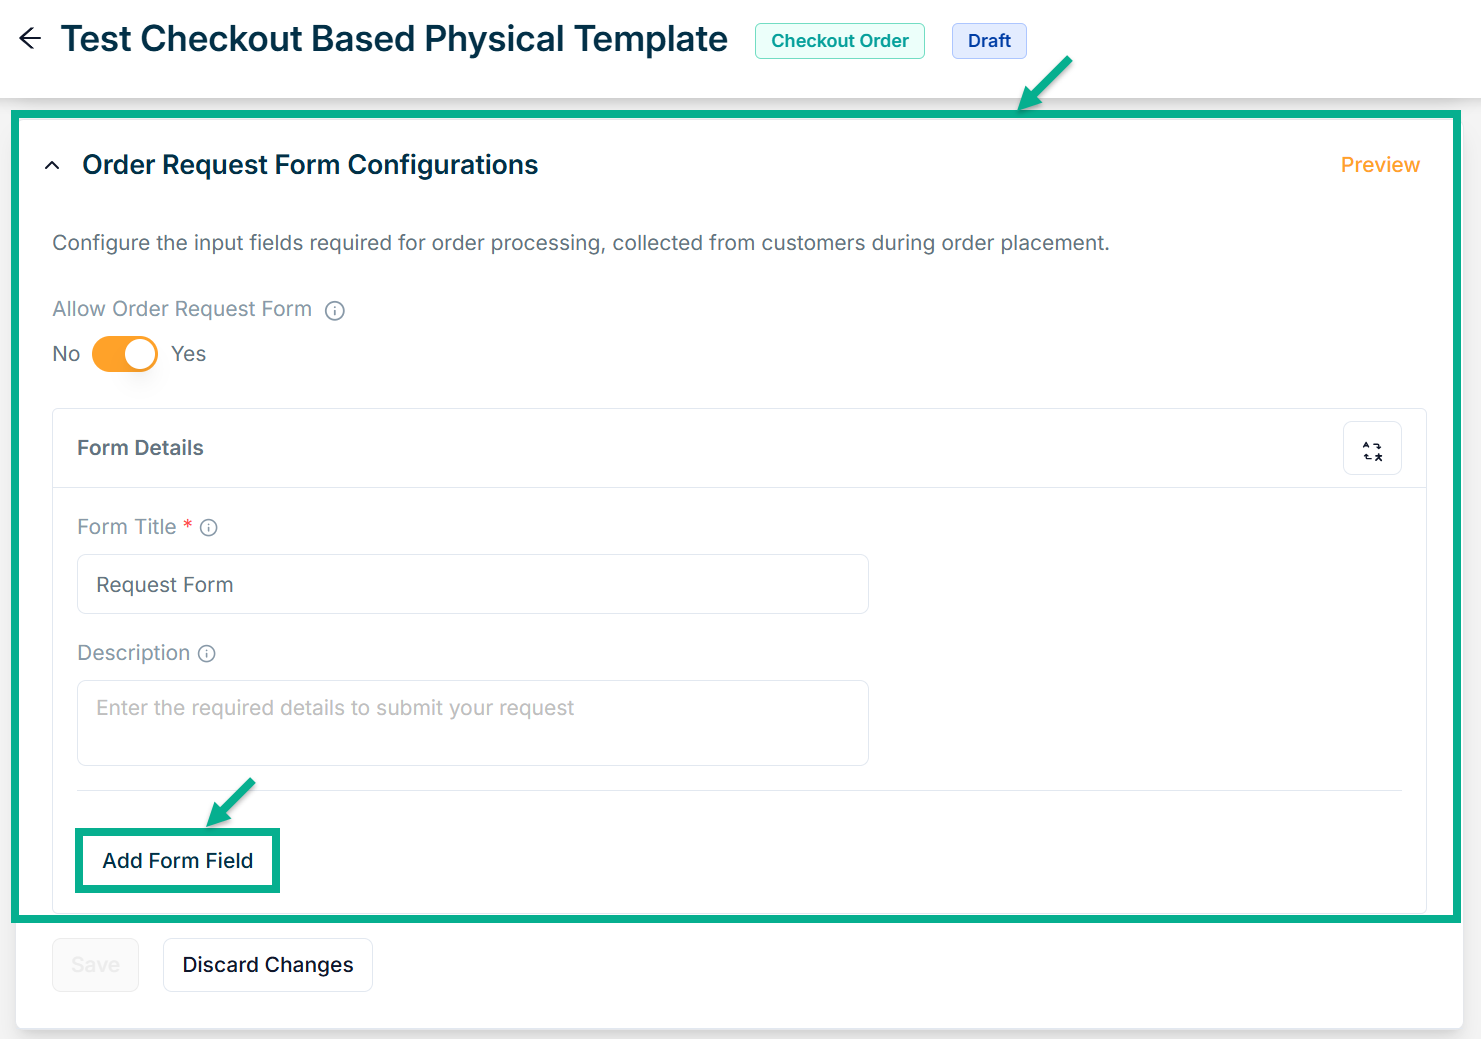
Task: Click the 'No' label beside the switch
Action: 66,354
